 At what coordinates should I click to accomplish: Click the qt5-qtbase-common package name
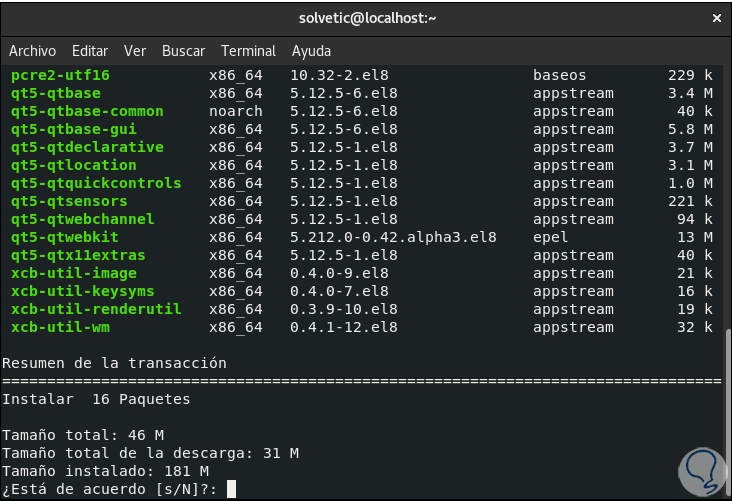[x=87, y=111]
